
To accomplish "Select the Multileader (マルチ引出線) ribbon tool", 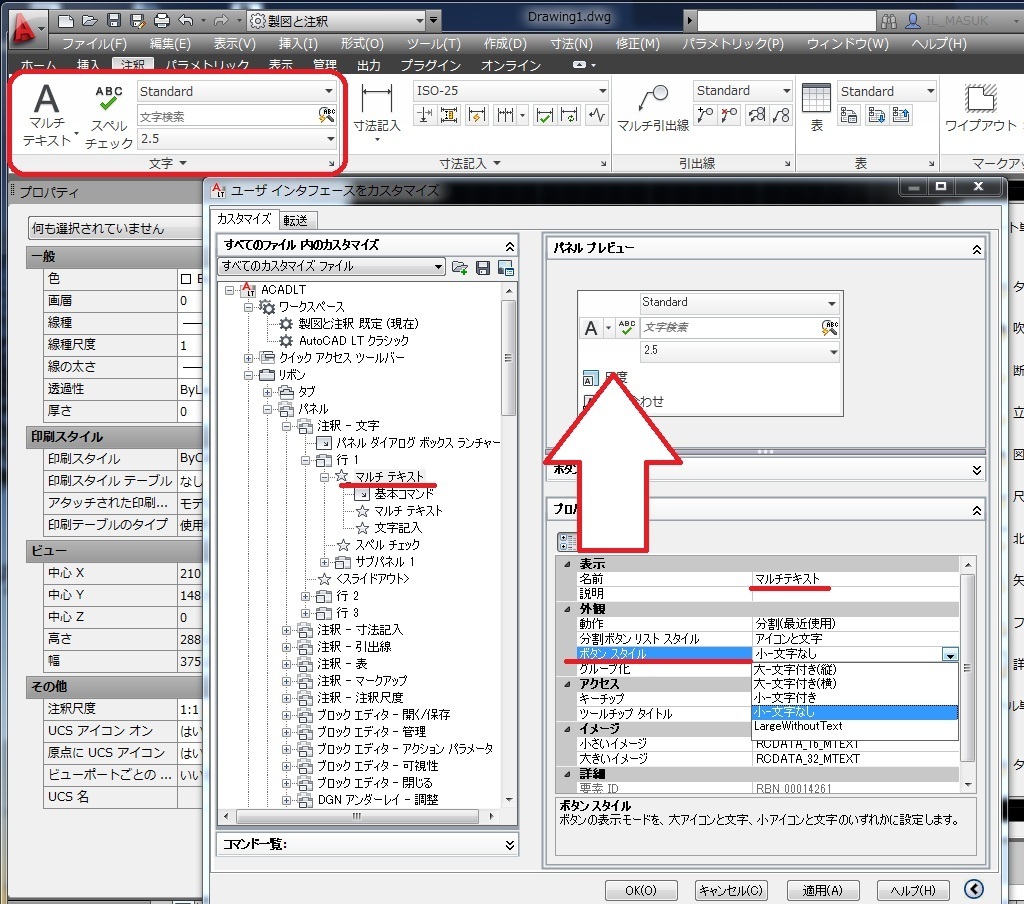I will (653, 109).
